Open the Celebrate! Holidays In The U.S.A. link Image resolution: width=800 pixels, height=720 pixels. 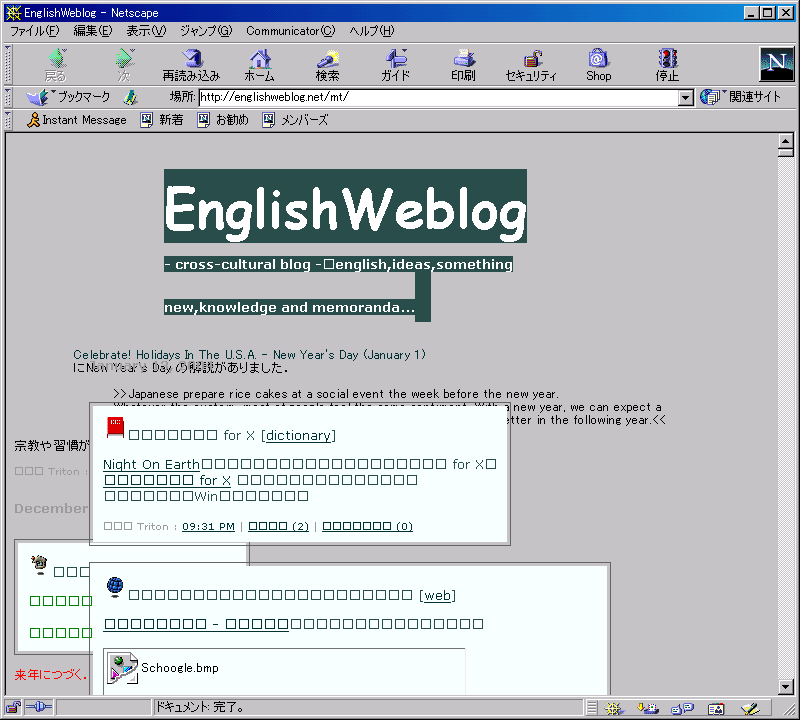[249, 355]
